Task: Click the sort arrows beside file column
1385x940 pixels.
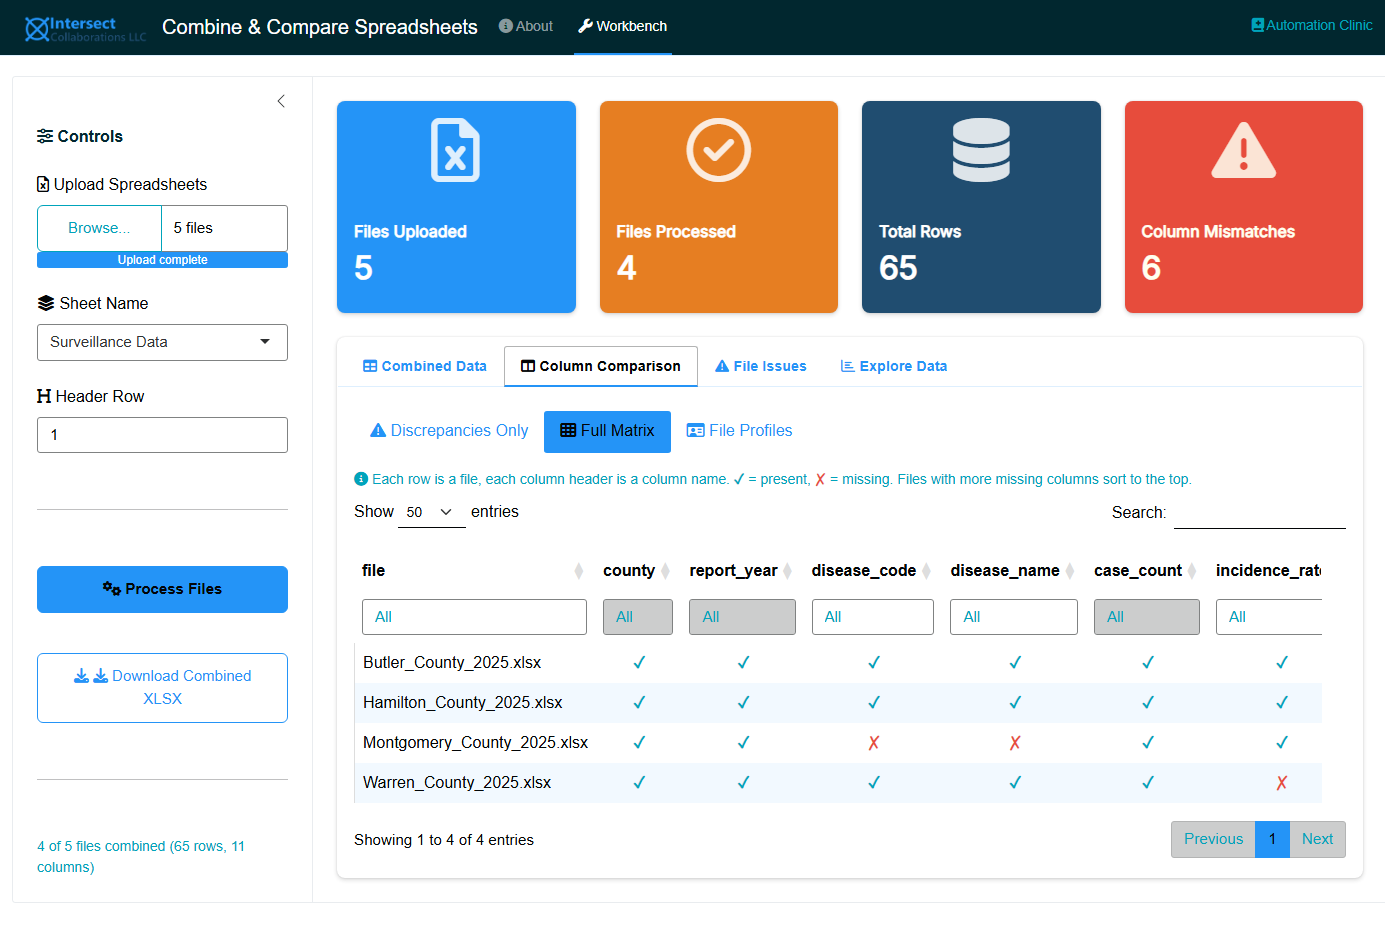Action: 578,571
